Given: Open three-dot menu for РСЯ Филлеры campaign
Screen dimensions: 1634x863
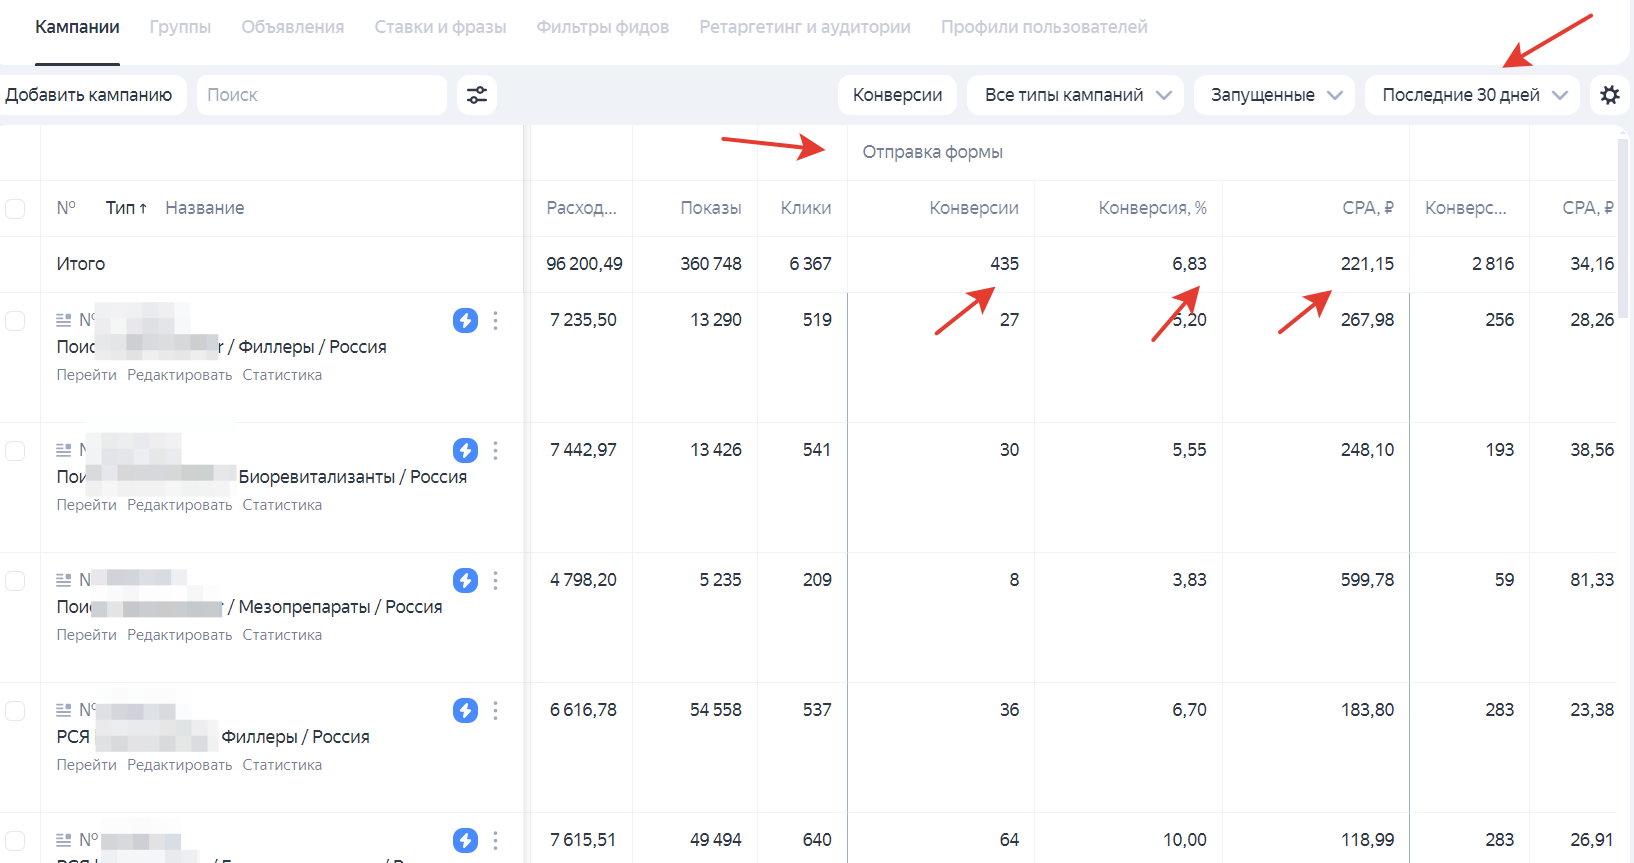Looking at the screenshot, I should point(495,710).
